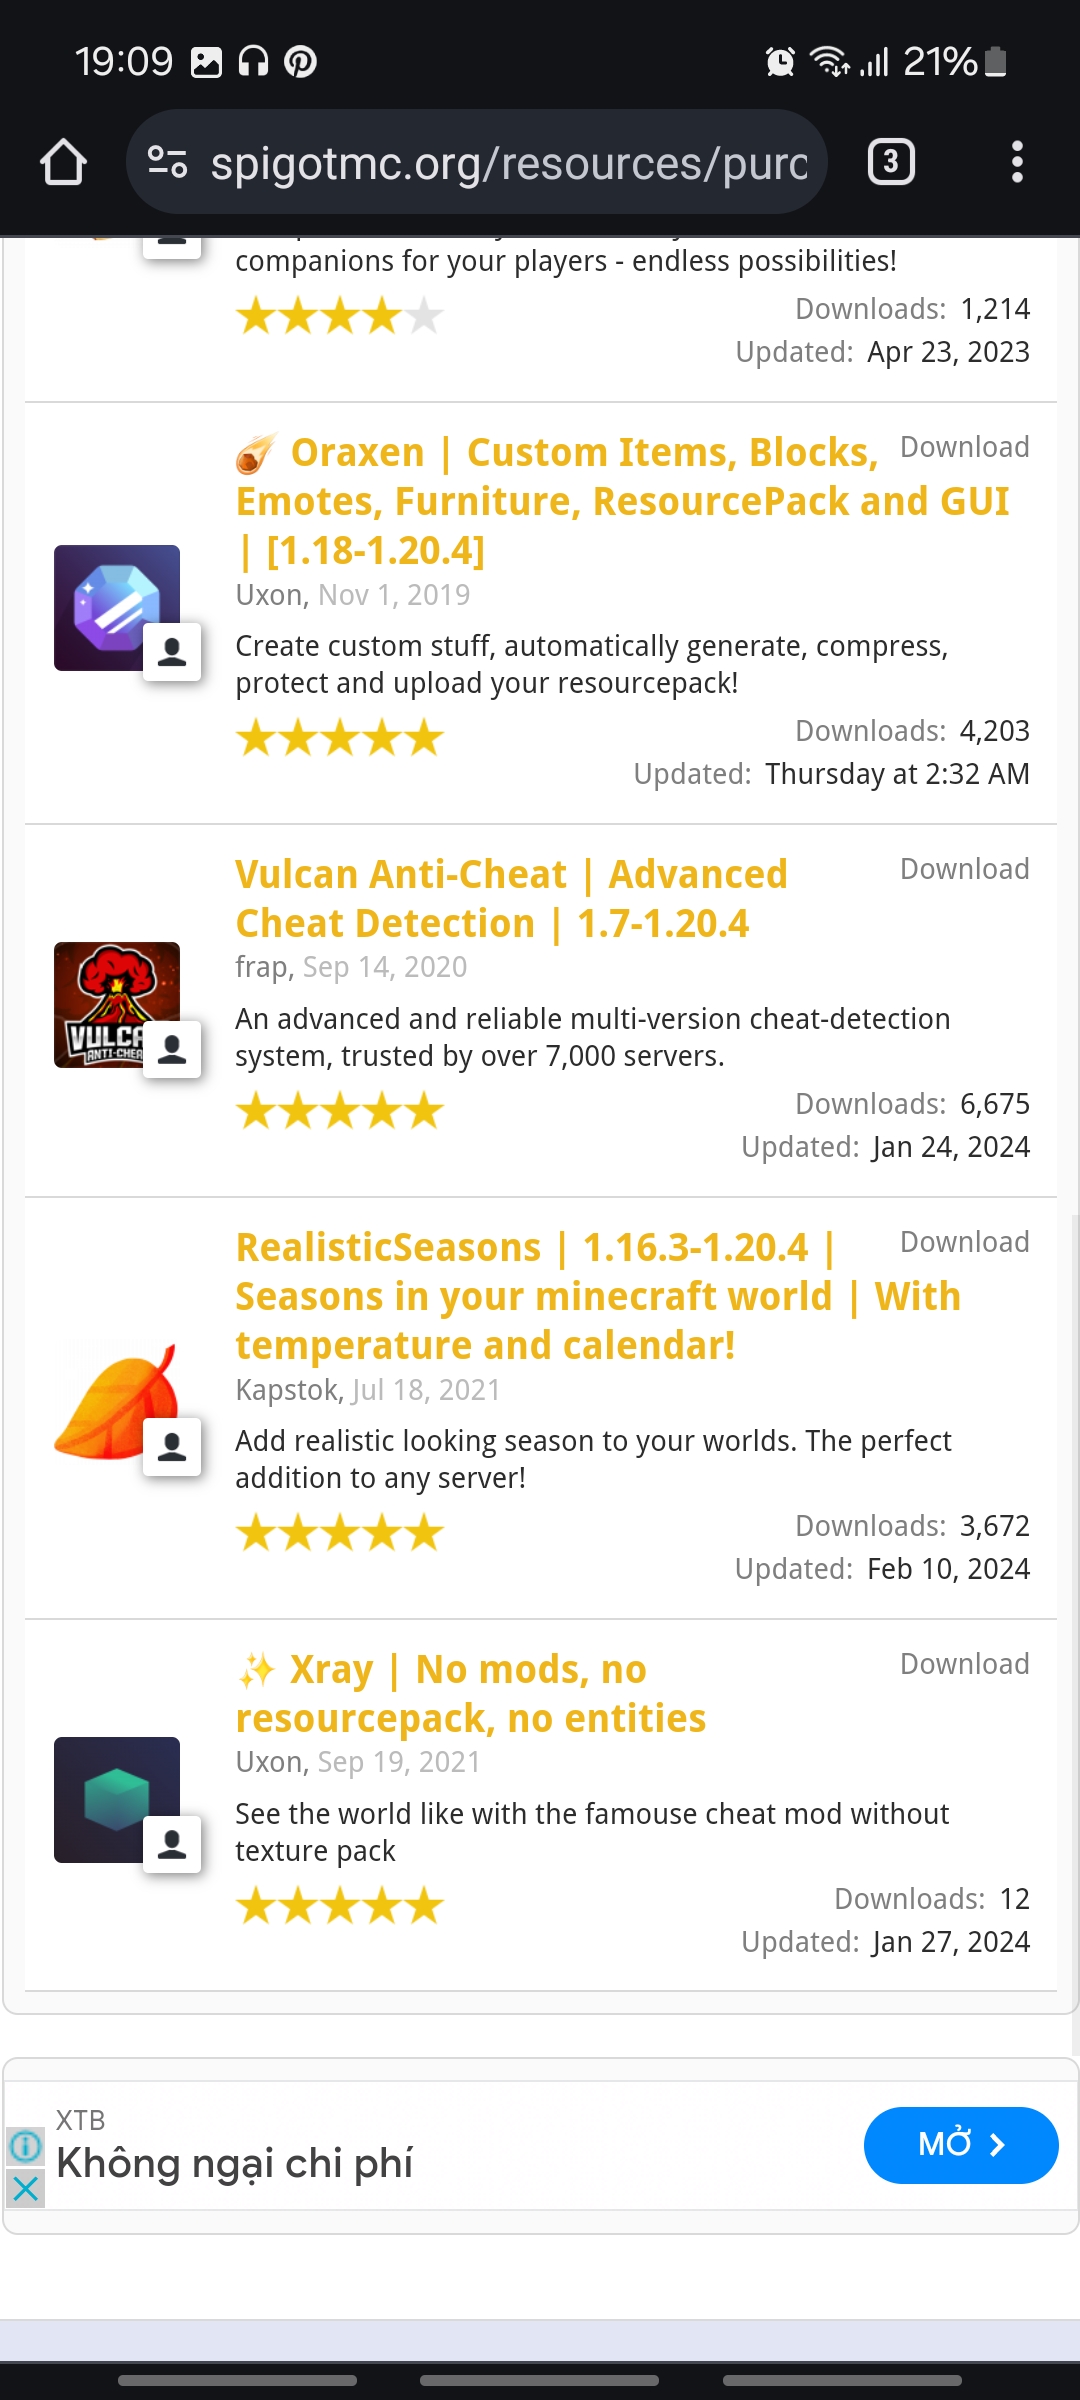Tap Download link for Xray resource
Image resolution: width=1080 pixels, height=2400 pixels.
click(964, 1664)
